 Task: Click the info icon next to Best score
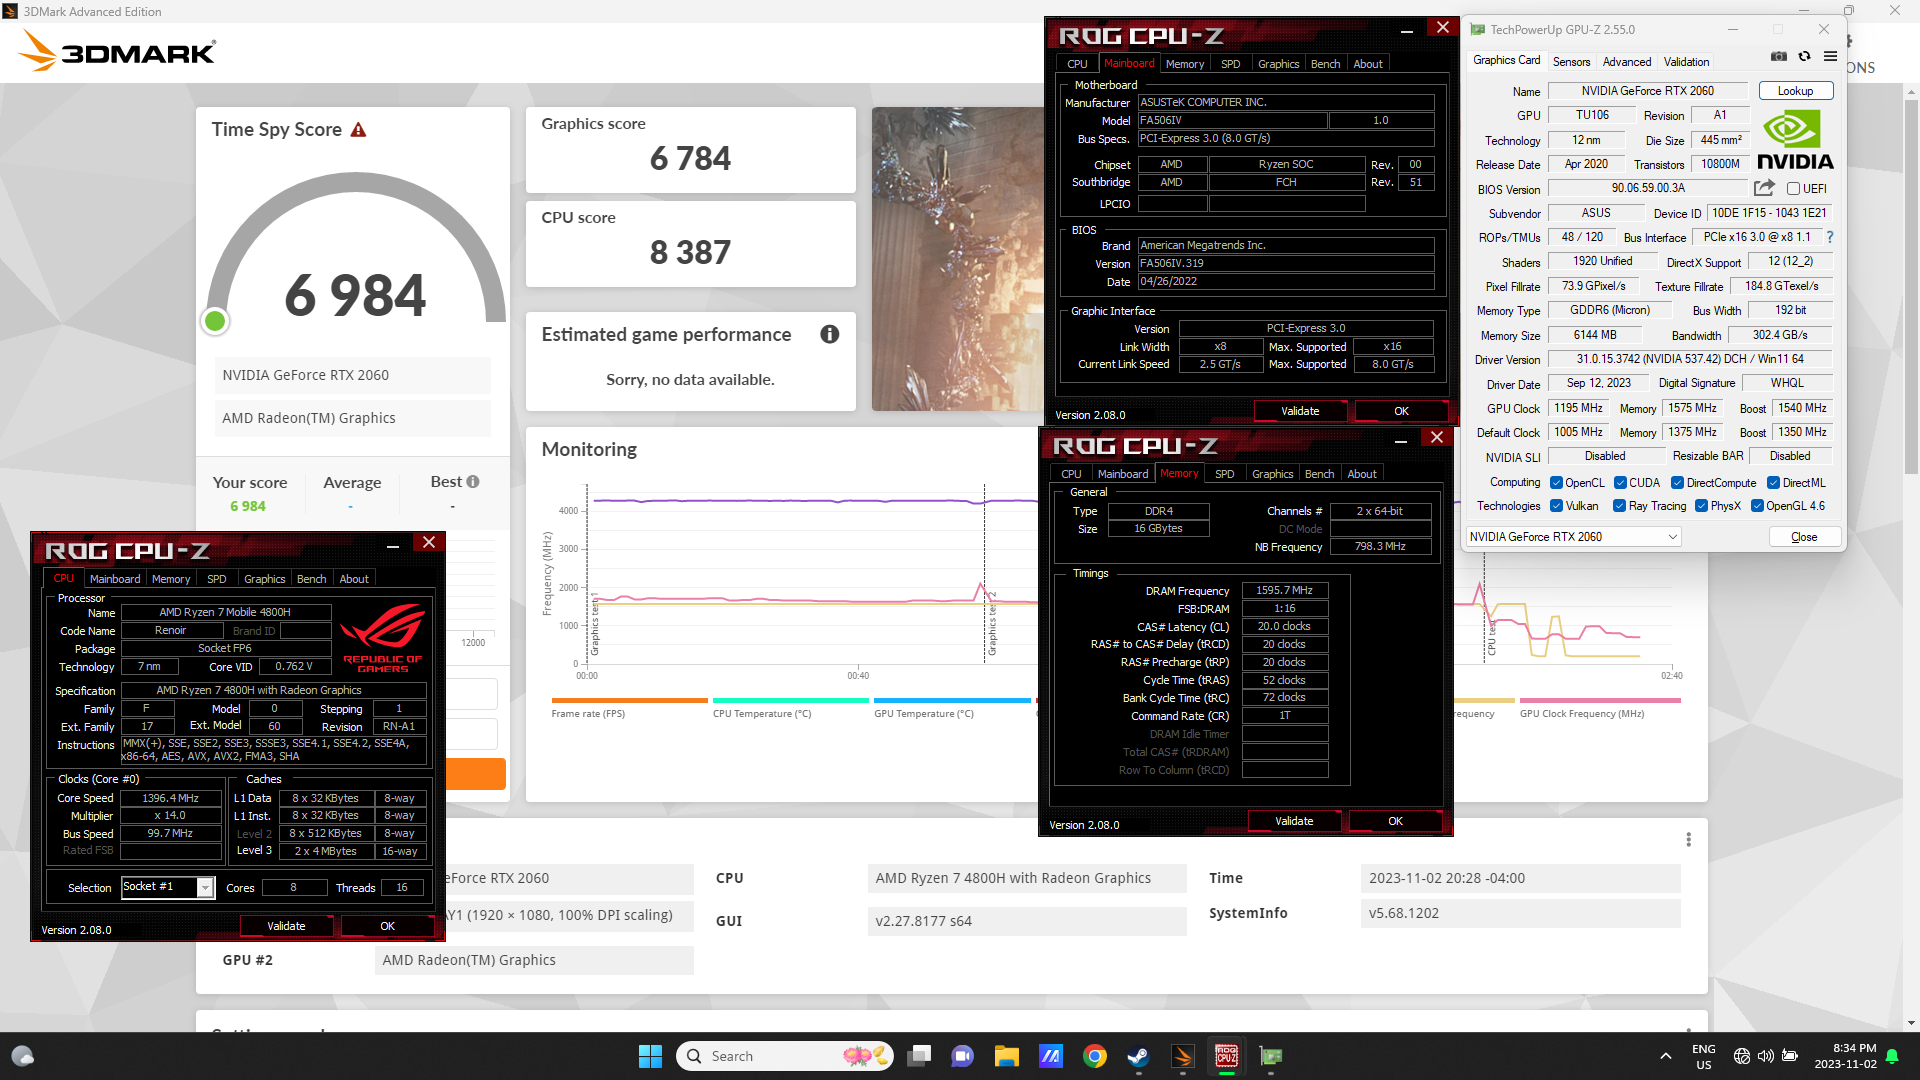[x=473, y=482]
